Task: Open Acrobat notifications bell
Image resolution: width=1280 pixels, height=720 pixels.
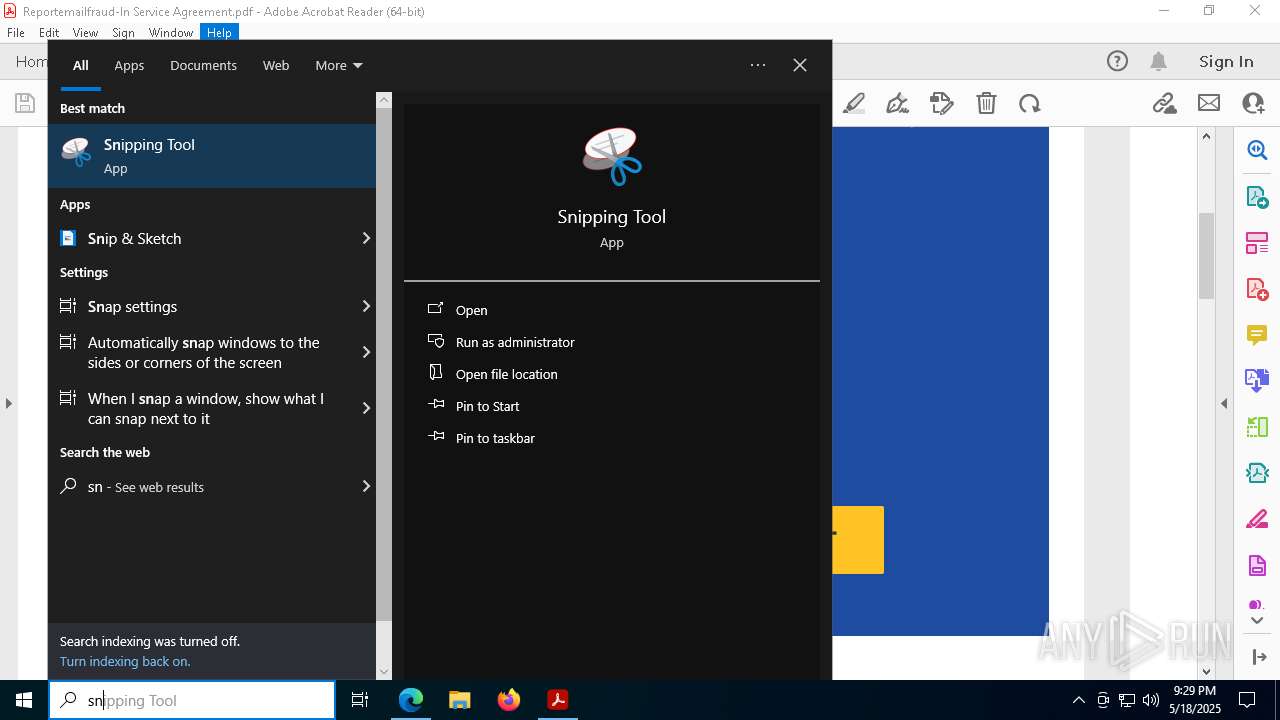Action: pyautogui.click(x=1159, y=62)
